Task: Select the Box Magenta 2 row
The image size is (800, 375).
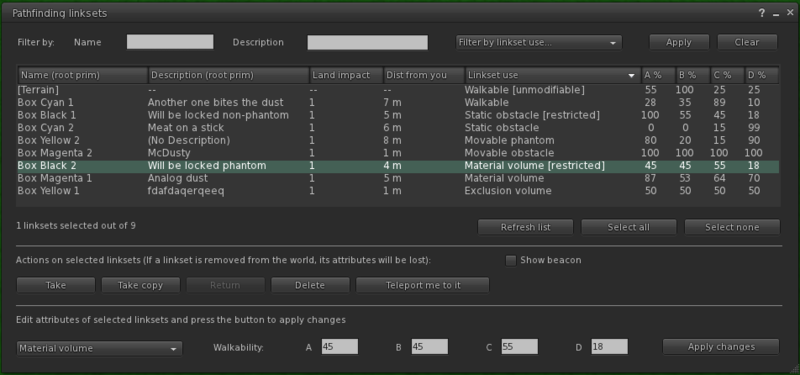Action: (x=398, y=153)
